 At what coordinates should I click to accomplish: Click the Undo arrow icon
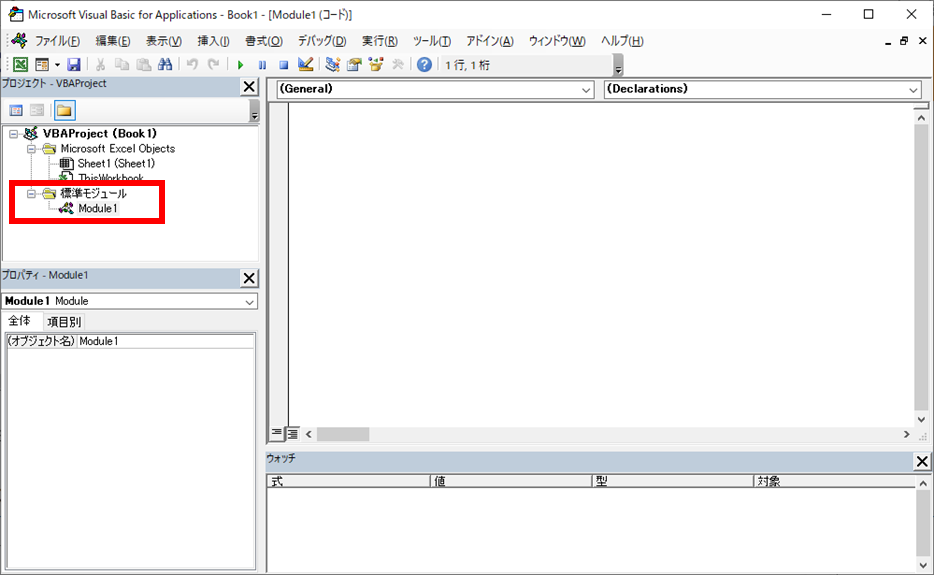192,64
